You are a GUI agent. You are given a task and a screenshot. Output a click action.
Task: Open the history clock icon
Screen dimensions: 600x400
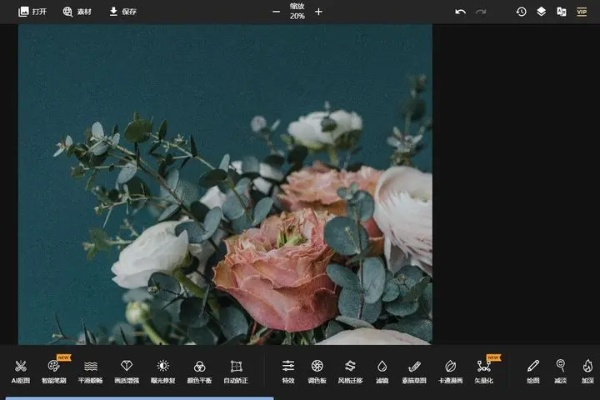pos(521,11)
